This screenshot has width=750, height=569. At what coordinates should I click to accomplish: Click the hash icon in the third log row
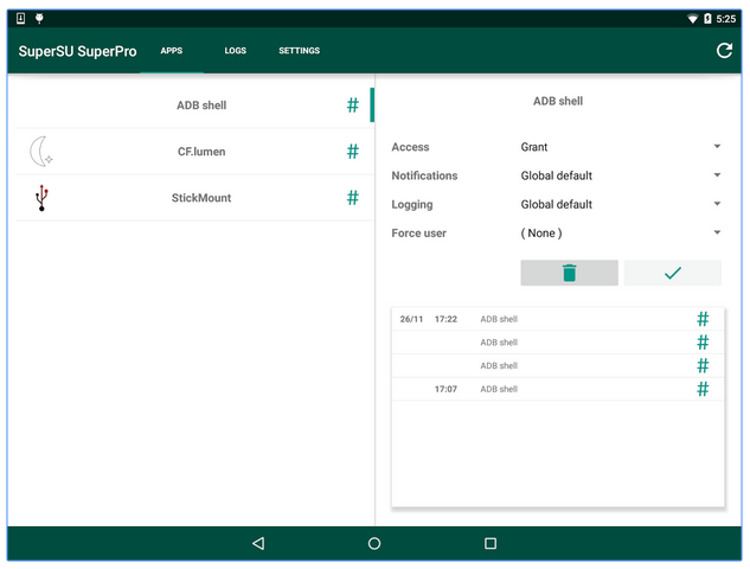click(x=703, y=366)
